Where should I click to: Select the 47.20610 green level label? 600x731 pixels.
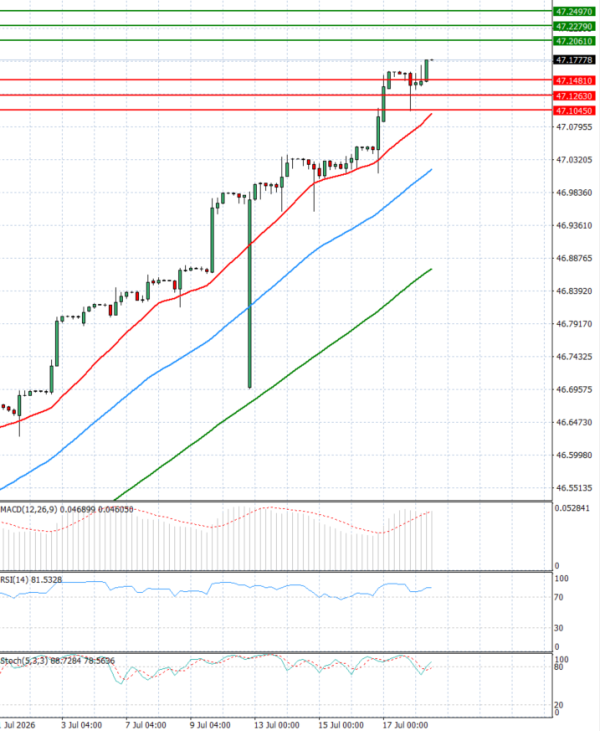(x=574, y=41)
